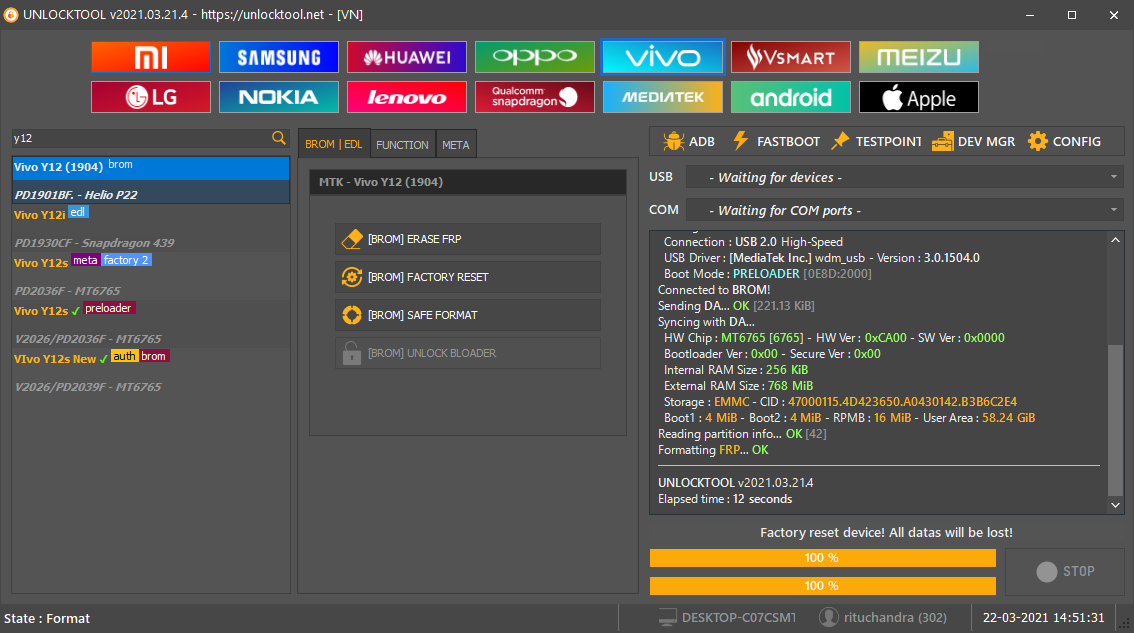Select the Xiaomi Mi brand logo
1134x633 pixels.
(150, 57)
